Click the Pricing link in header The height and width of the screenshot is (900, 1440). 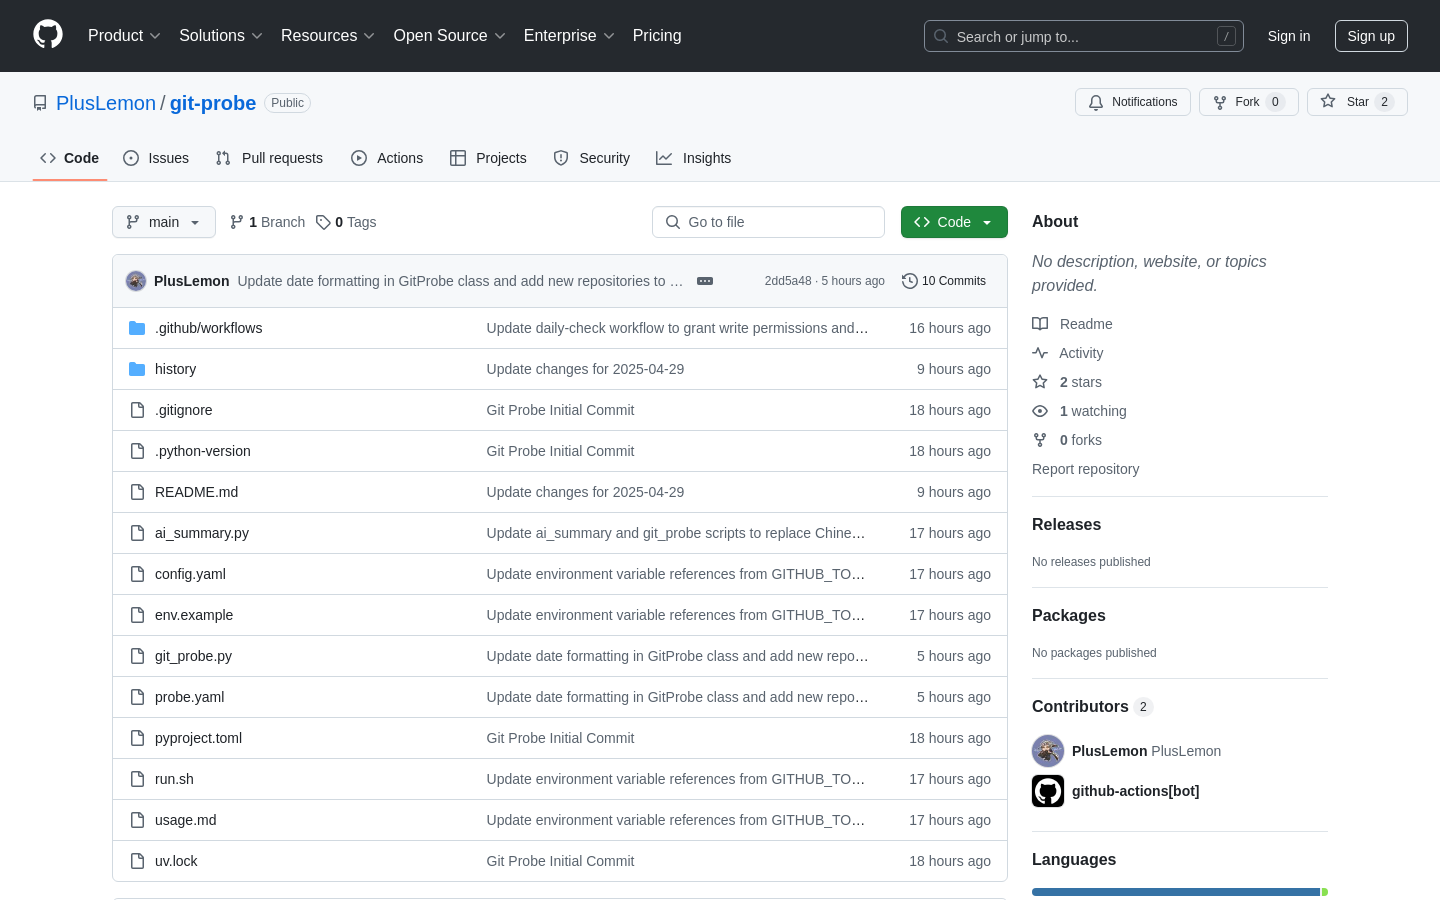(x=657, y=36)
